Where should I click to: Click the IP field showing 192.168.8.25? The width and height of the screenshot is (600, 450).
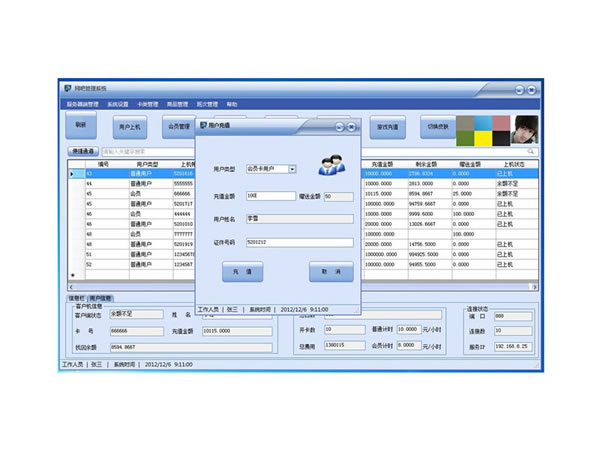(x=513, y=347)
